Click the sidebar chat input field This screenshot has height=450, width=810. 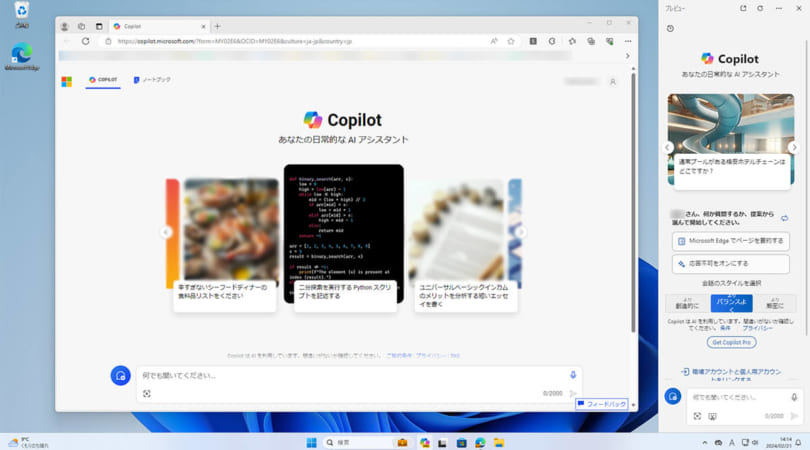739,397
